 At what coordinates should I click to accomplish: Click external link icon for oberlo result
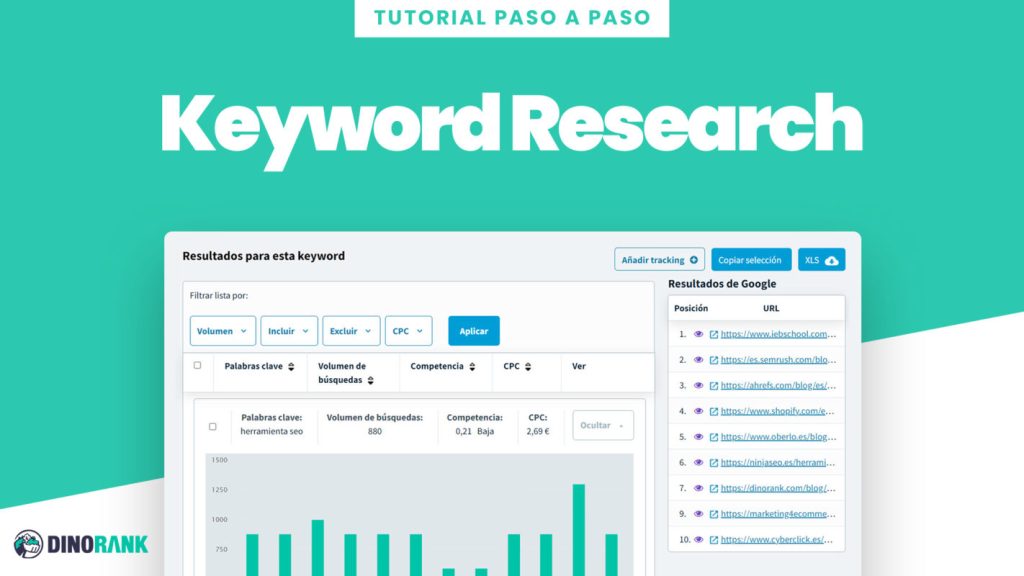click(x=714, y=437)
